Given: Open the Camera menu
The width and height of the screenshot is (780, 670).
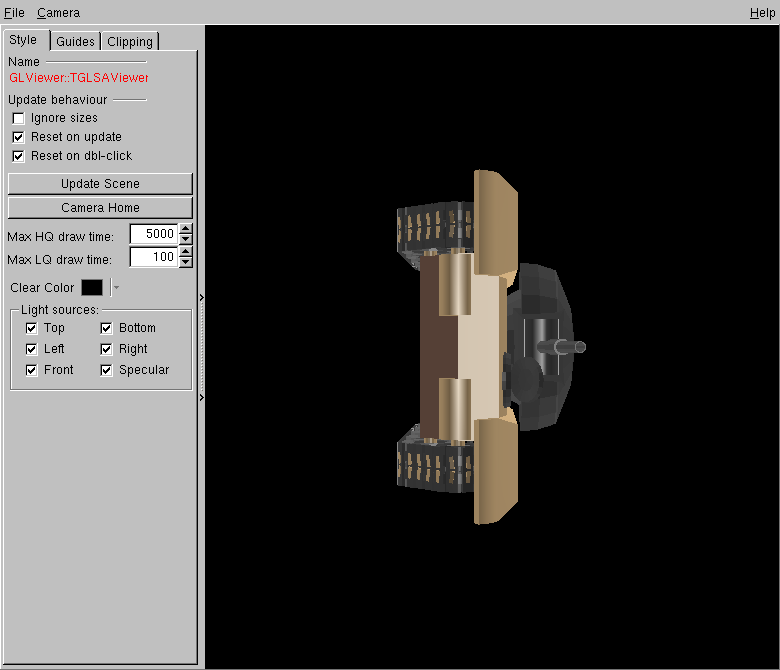Looking at the screenshot, I should pyautogui.click(x=58, y=12).
